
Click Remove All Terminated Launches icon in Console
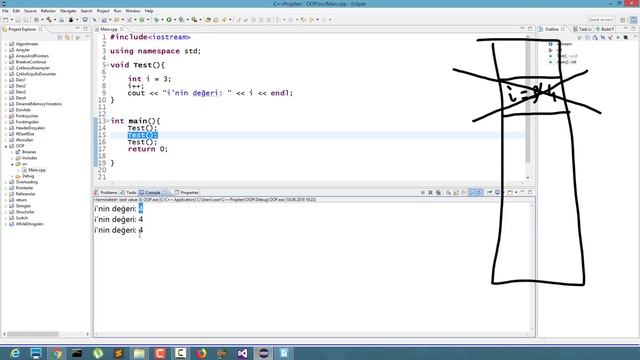click(438, 192)
